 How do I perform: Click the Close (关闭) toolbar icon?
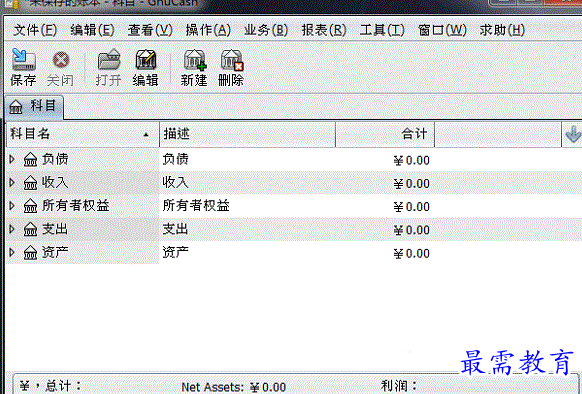(61, 60)
